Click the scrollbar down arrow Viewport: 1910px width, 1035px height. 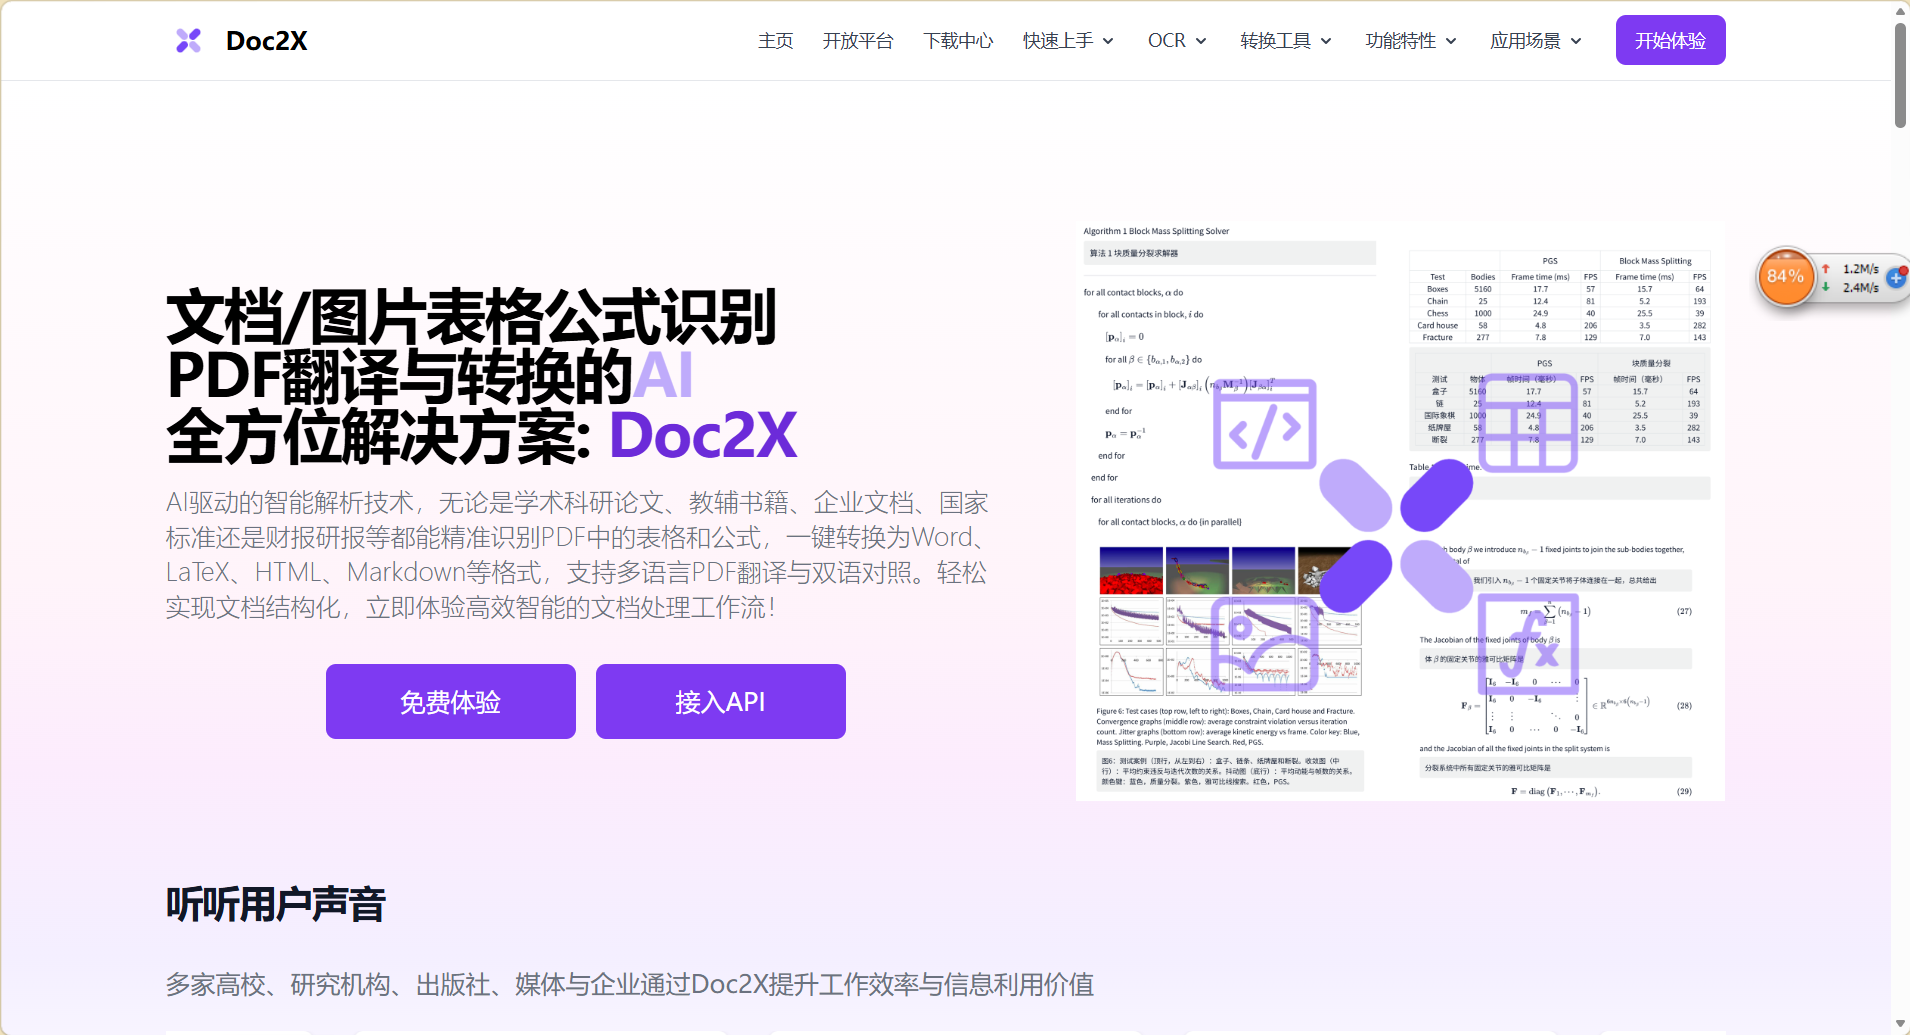pyautogui.click(x=1900, y=1025)
